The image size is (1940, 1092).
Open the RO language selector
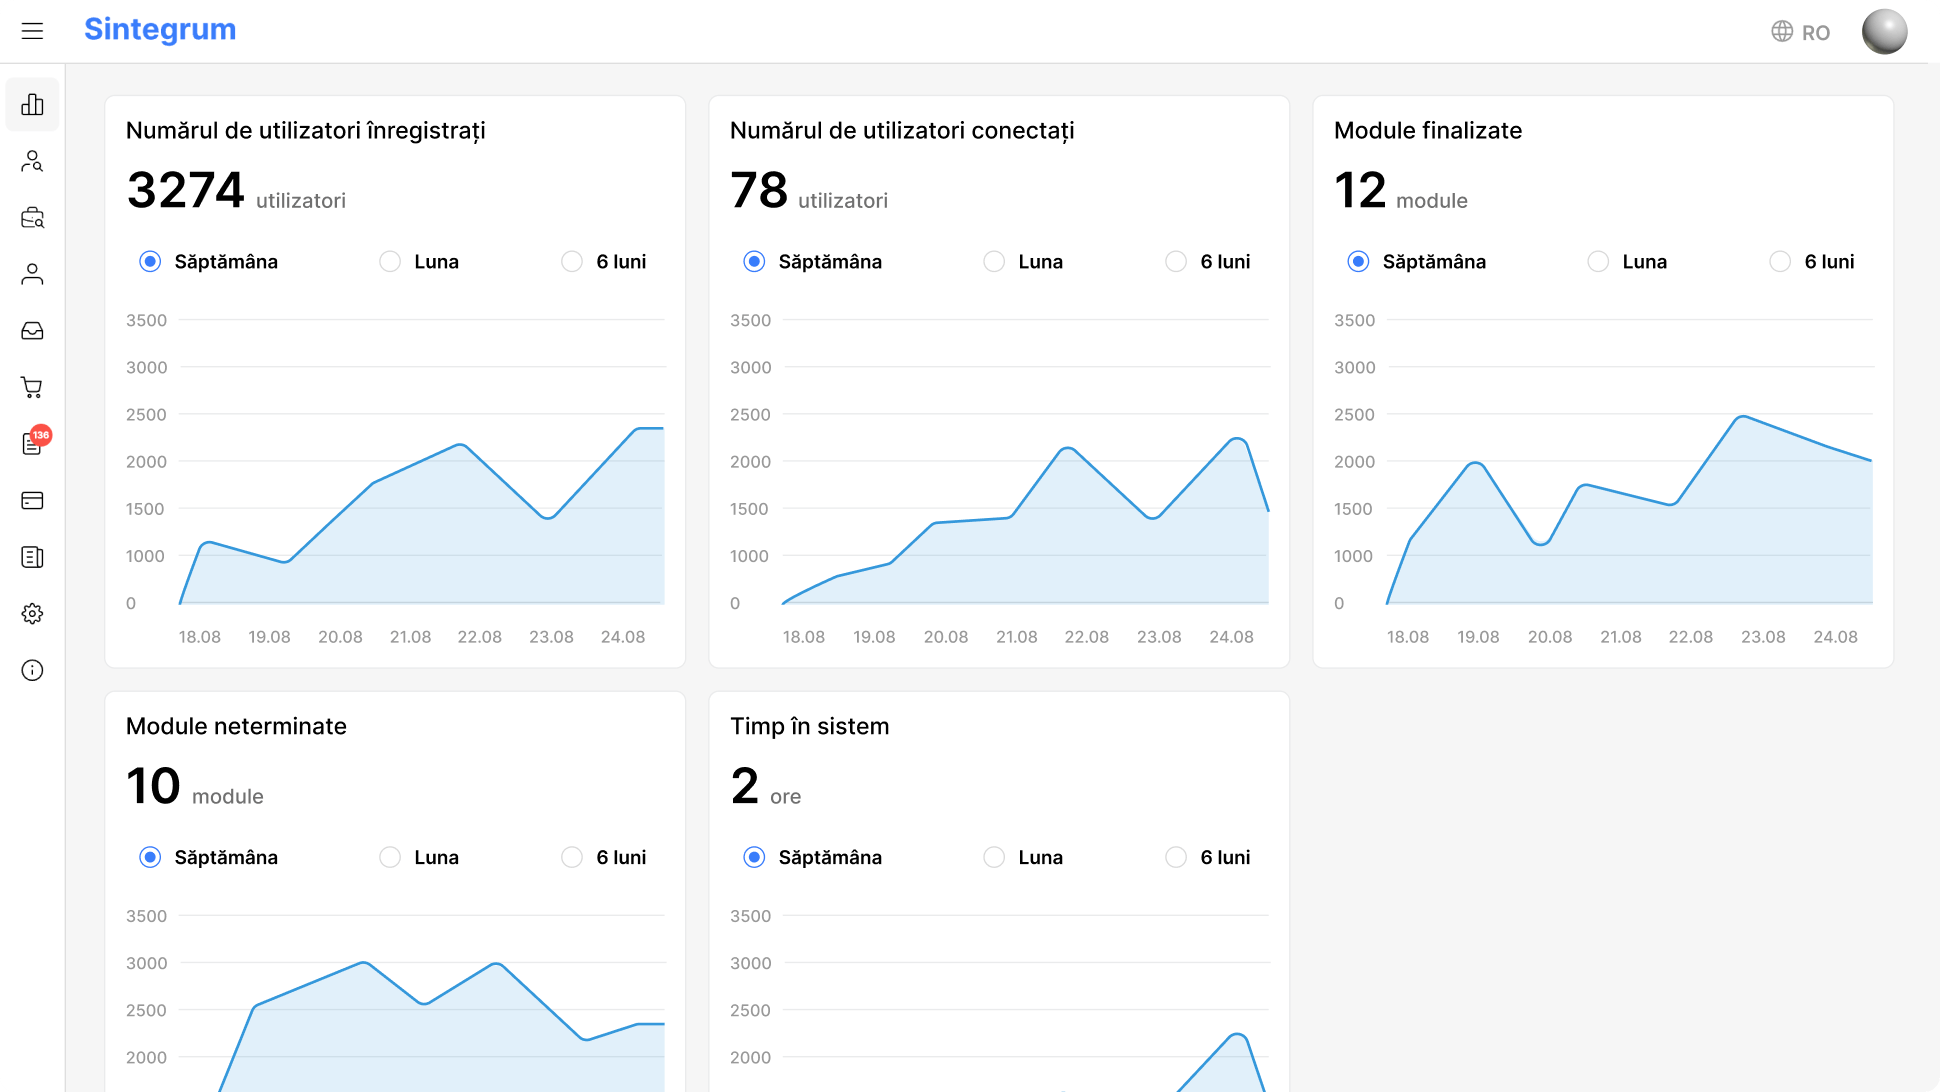[1800, 32]
